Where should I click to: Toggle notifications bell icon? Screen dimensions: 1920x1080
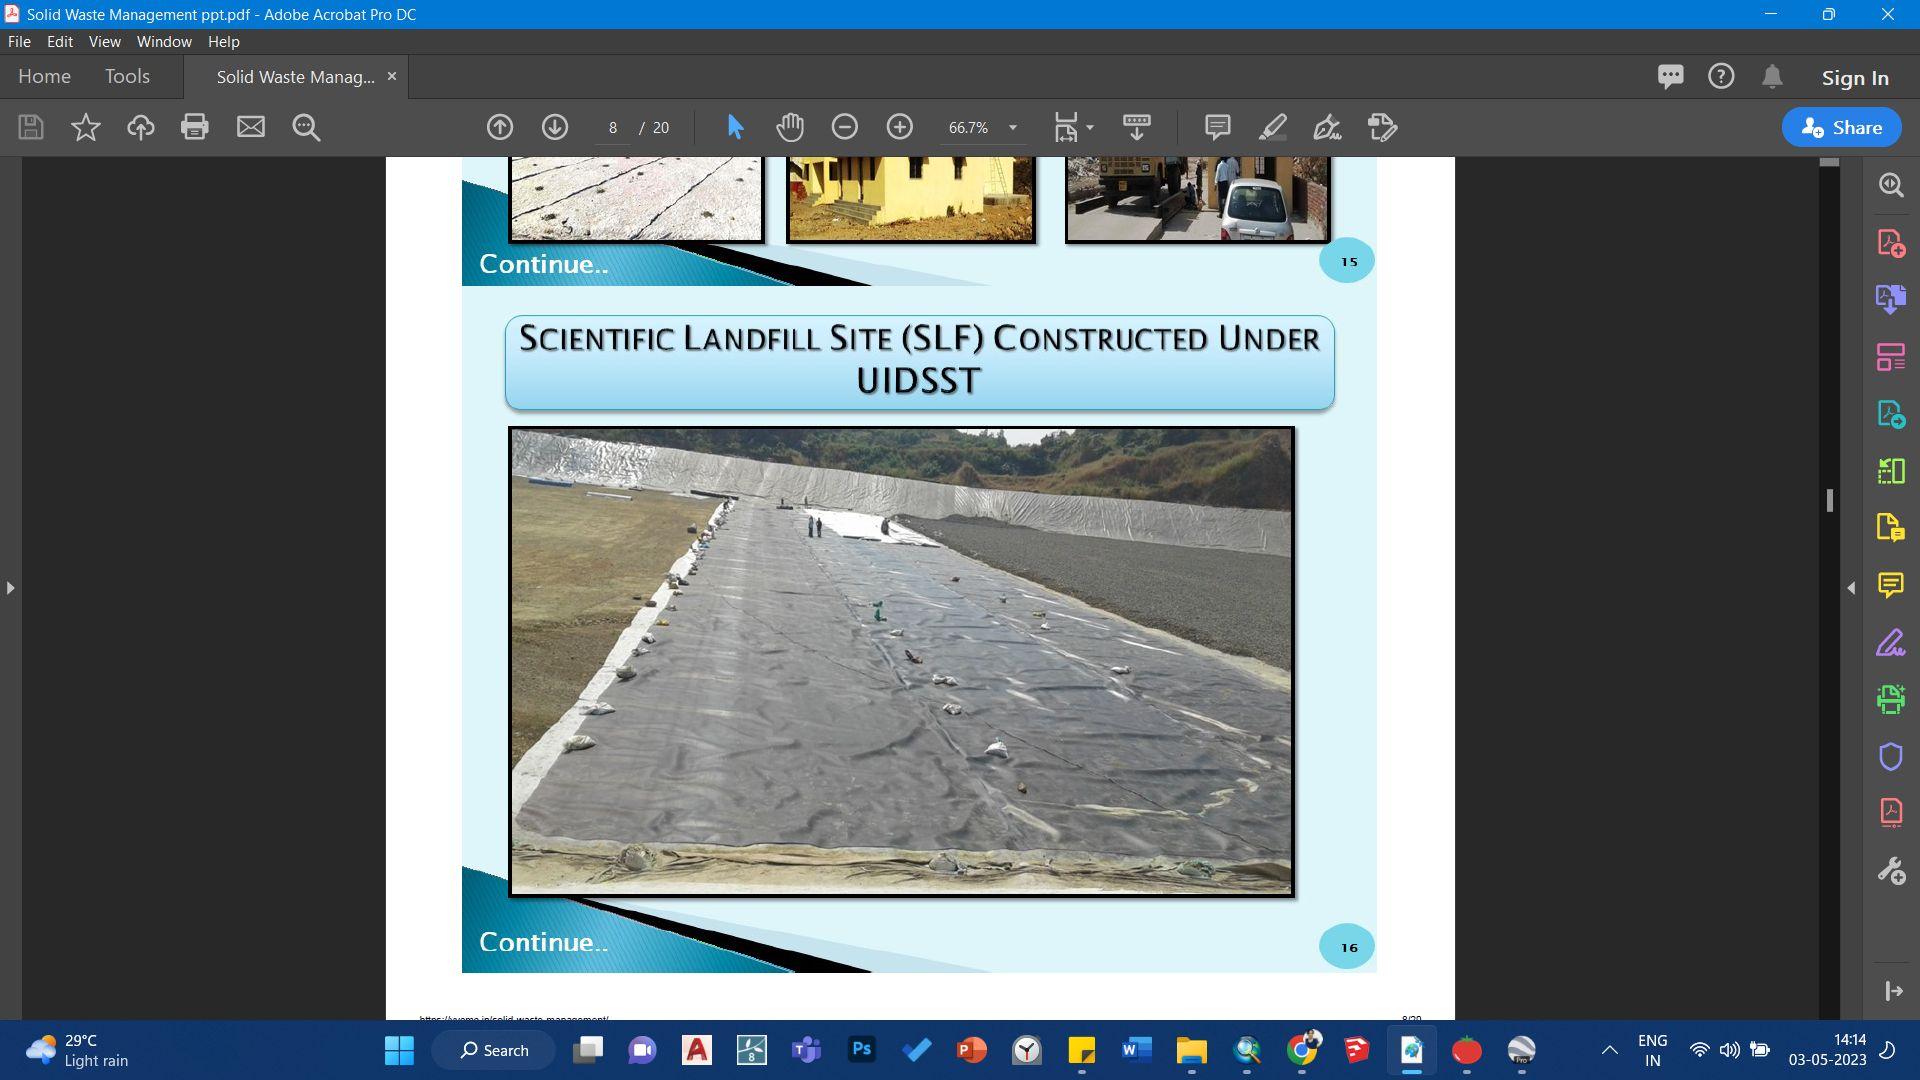coord(1771,77)
